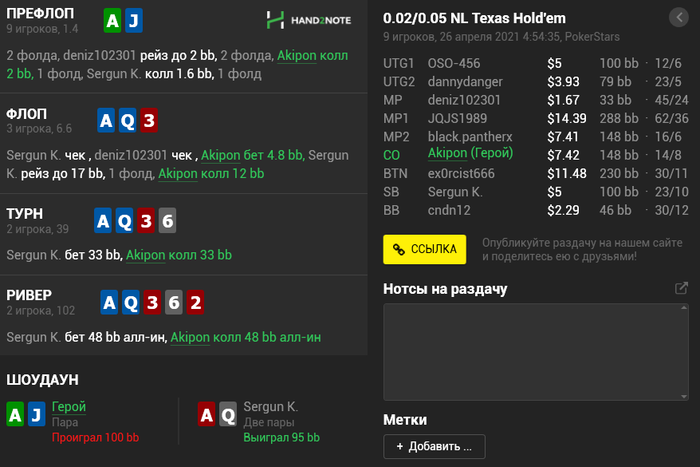Click the $14.39 stack value
This screenshot has width=700, height=467.
point(567,118)
